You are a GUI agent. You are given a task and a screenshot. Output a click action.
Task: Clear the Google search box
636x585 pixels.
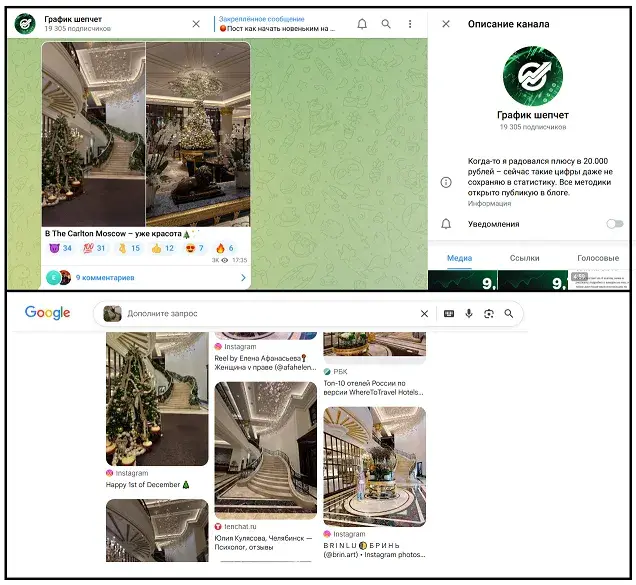click(424, 314)
